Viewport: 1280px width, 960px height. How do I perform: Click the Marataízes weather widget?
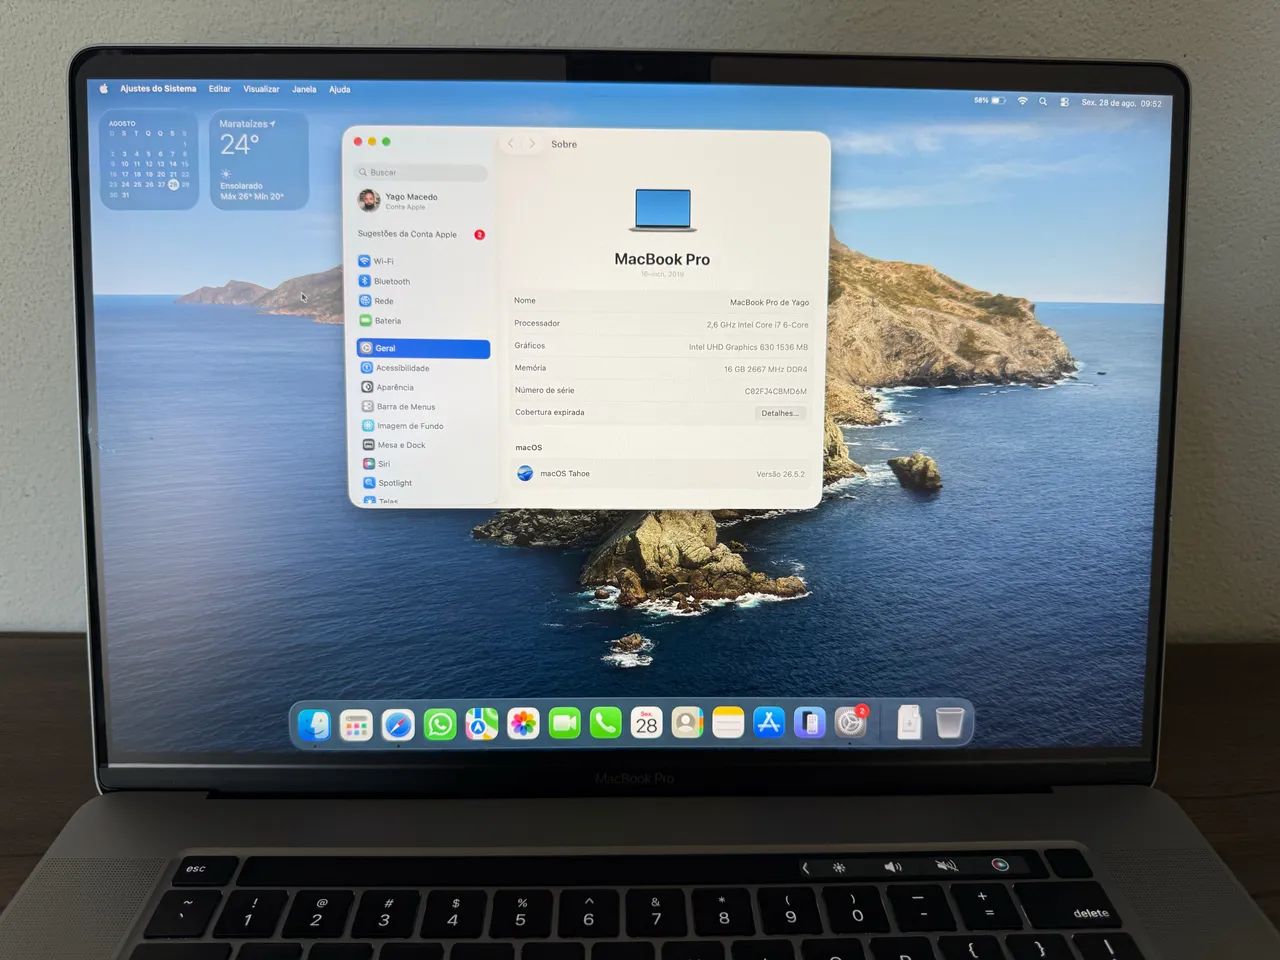259,158
